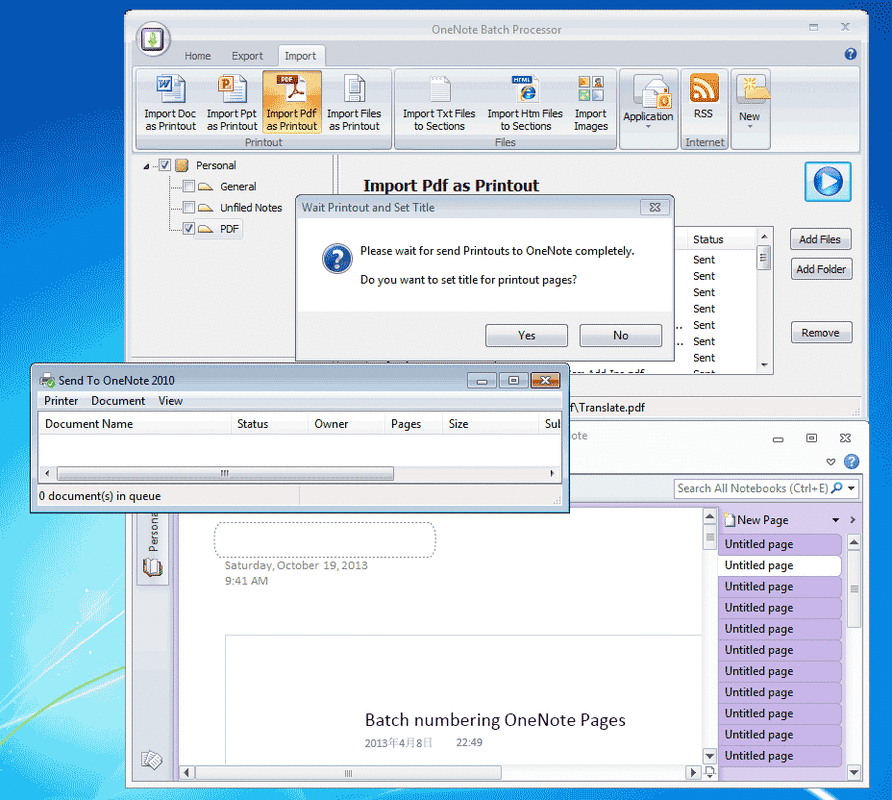Click the Owner column header
Image resolution: width=892 pixels, height=800 pixels.
click(346, 424)
